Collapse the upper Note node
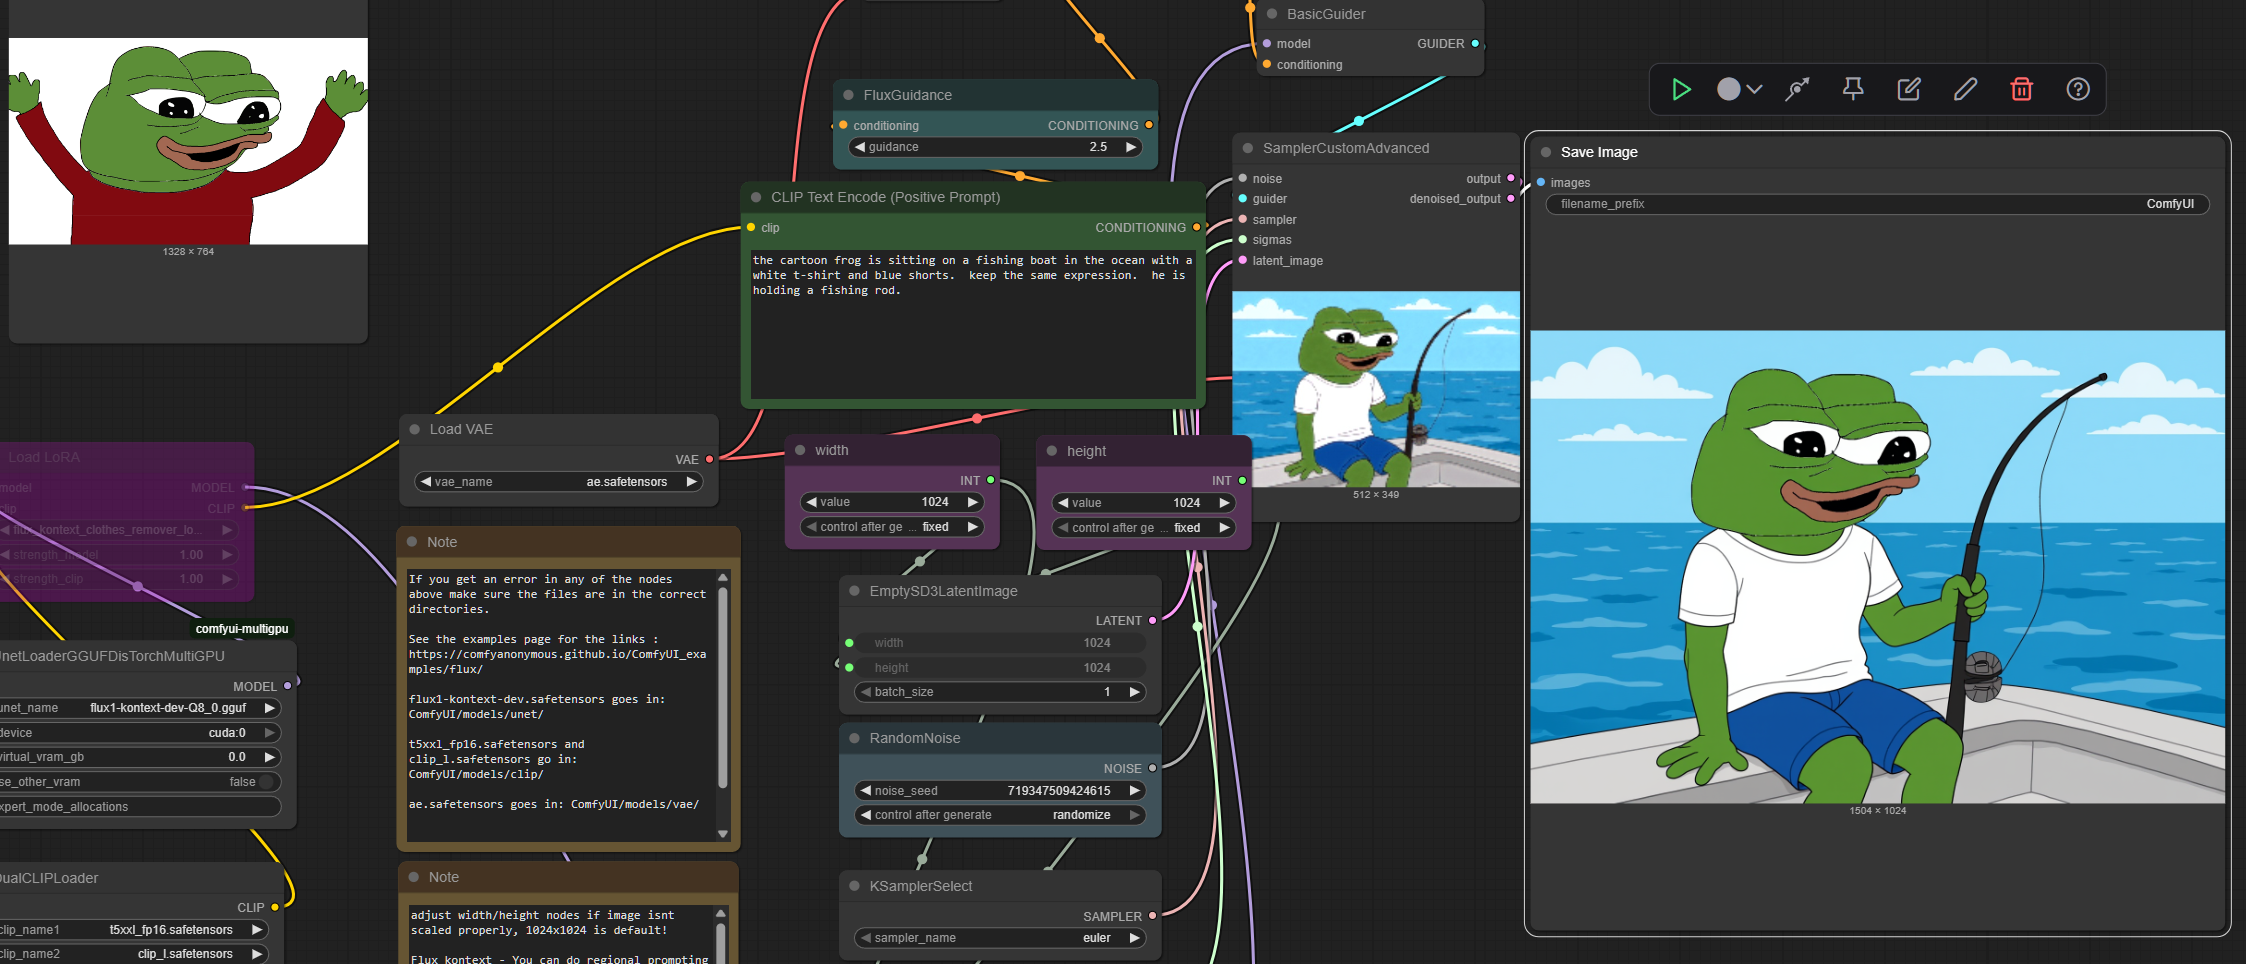 [412, 542]
